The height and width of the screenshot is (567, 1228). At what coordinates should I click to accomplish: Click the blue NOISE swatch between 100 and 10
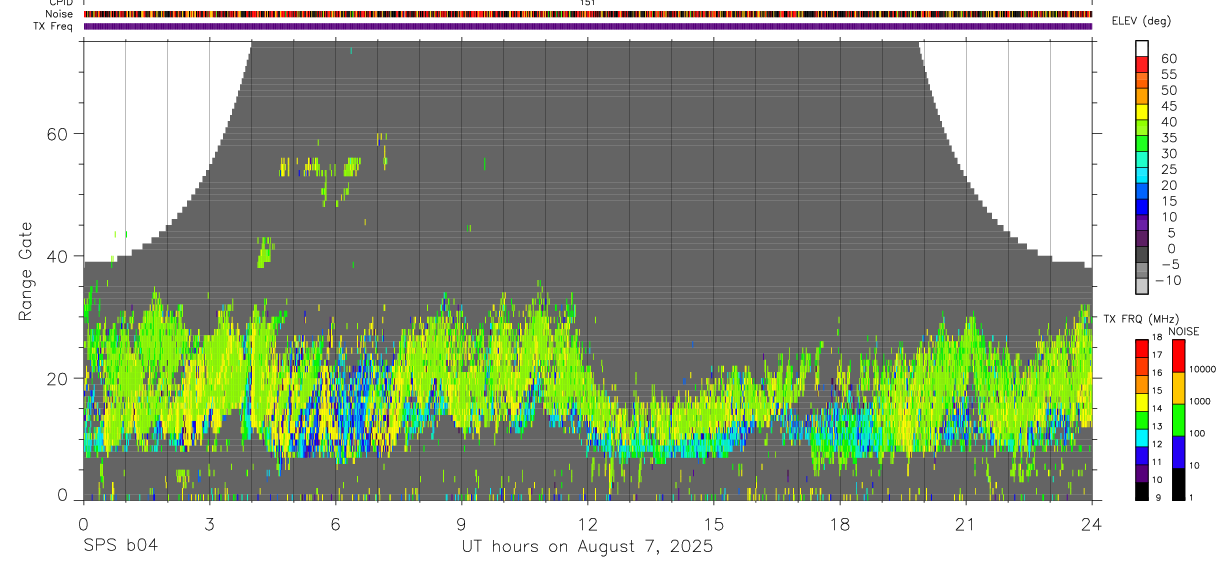click(x=1178, y=452)
